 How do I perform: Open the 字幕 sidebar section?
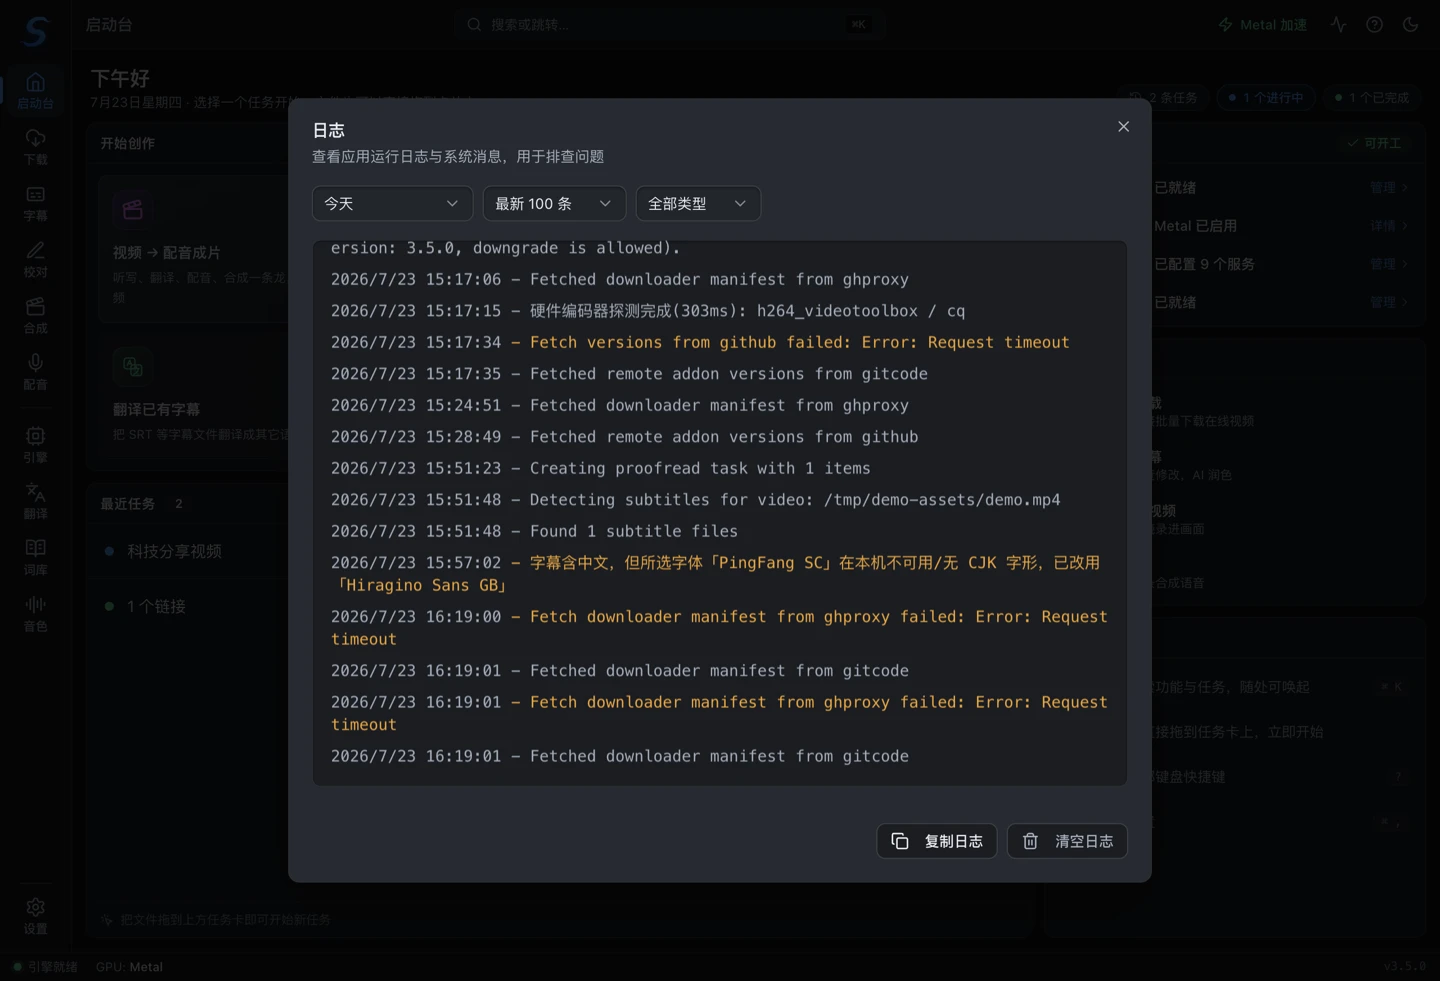pos(35,202)
